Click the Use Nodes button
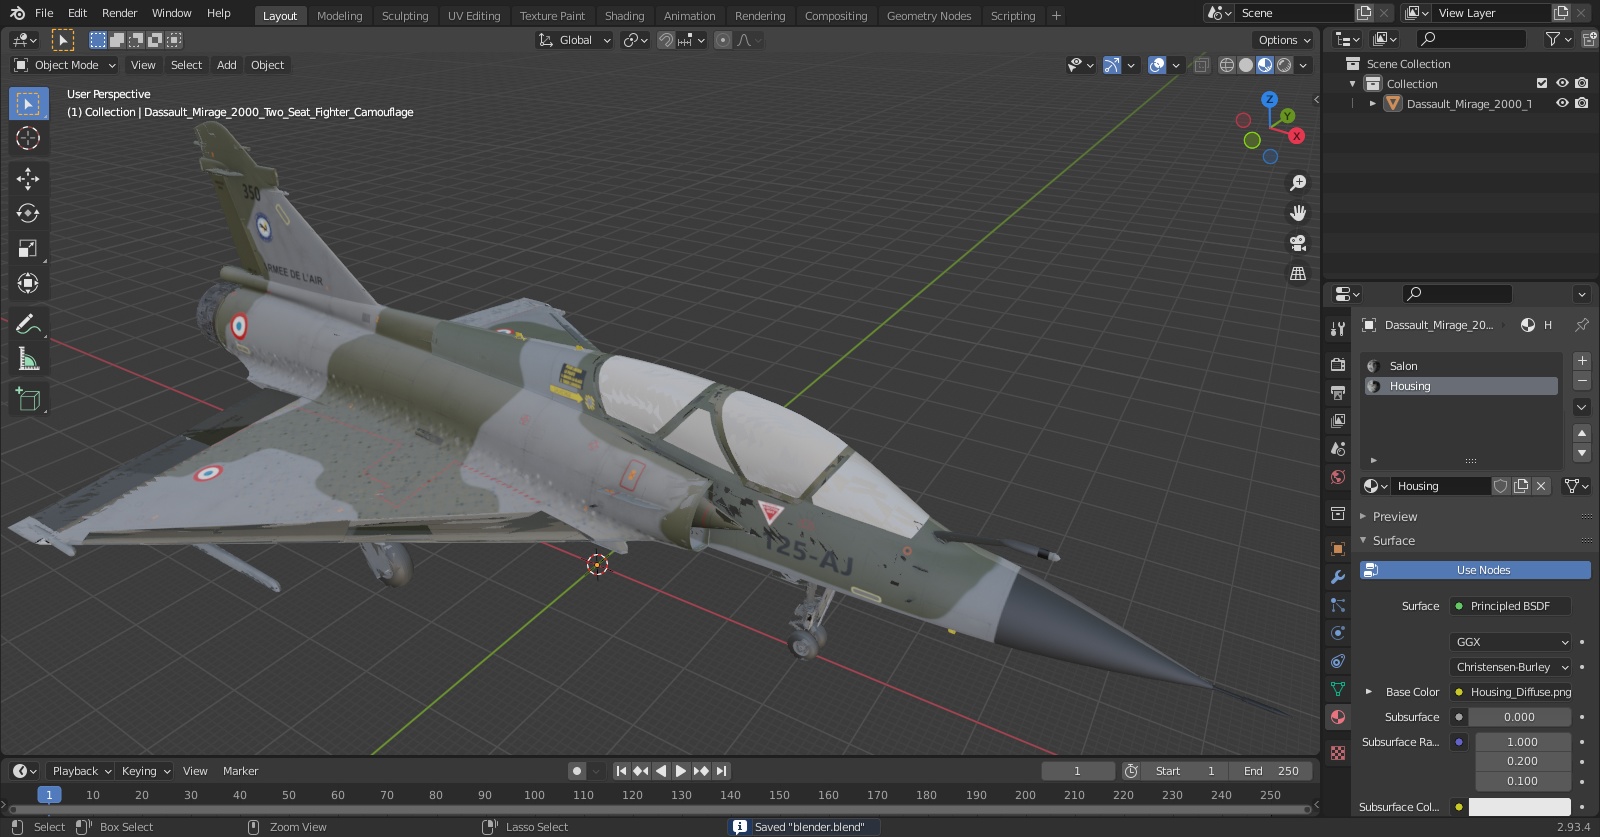The height and width of the screenshot is (837, 1600). pyautogui.click(x=1475, y=570)
